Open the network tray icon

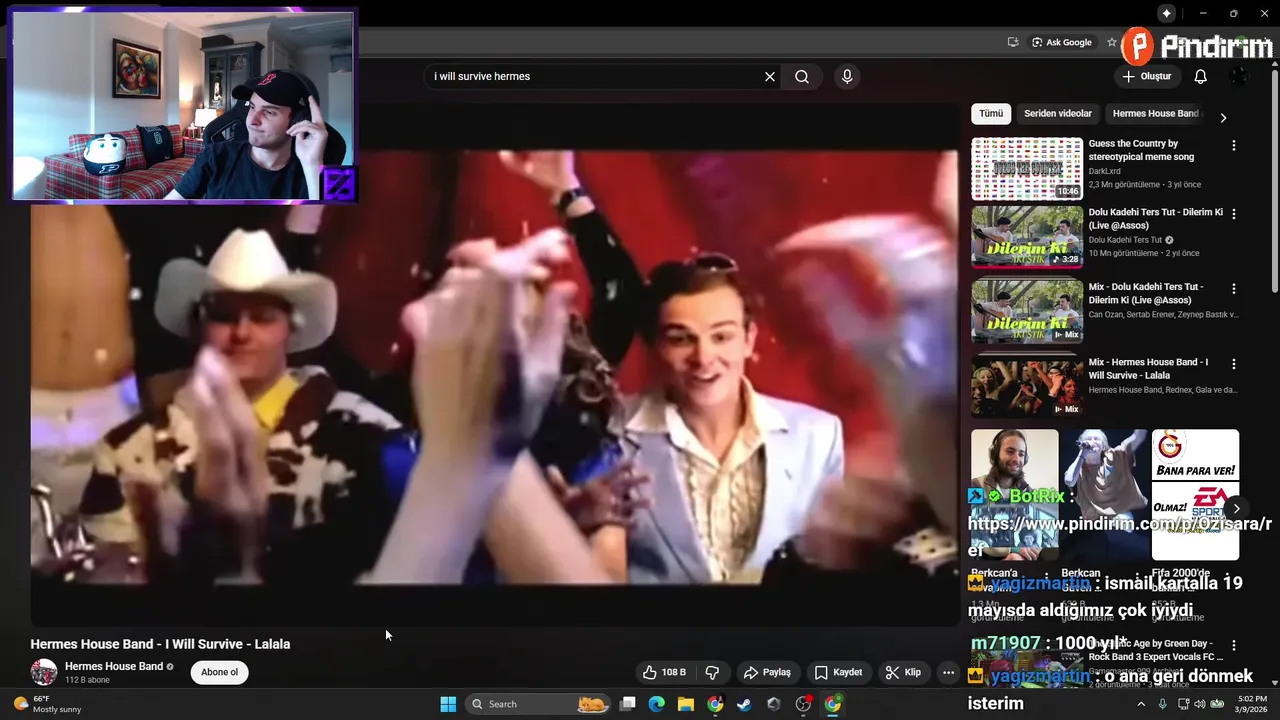click(1182, 704)
